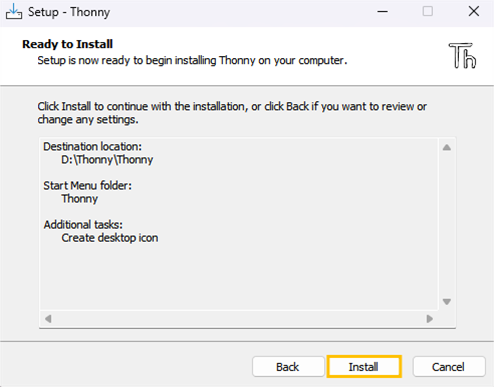Go back with the Back button
This screenshot has width=494, height=387.
[288, 367]
